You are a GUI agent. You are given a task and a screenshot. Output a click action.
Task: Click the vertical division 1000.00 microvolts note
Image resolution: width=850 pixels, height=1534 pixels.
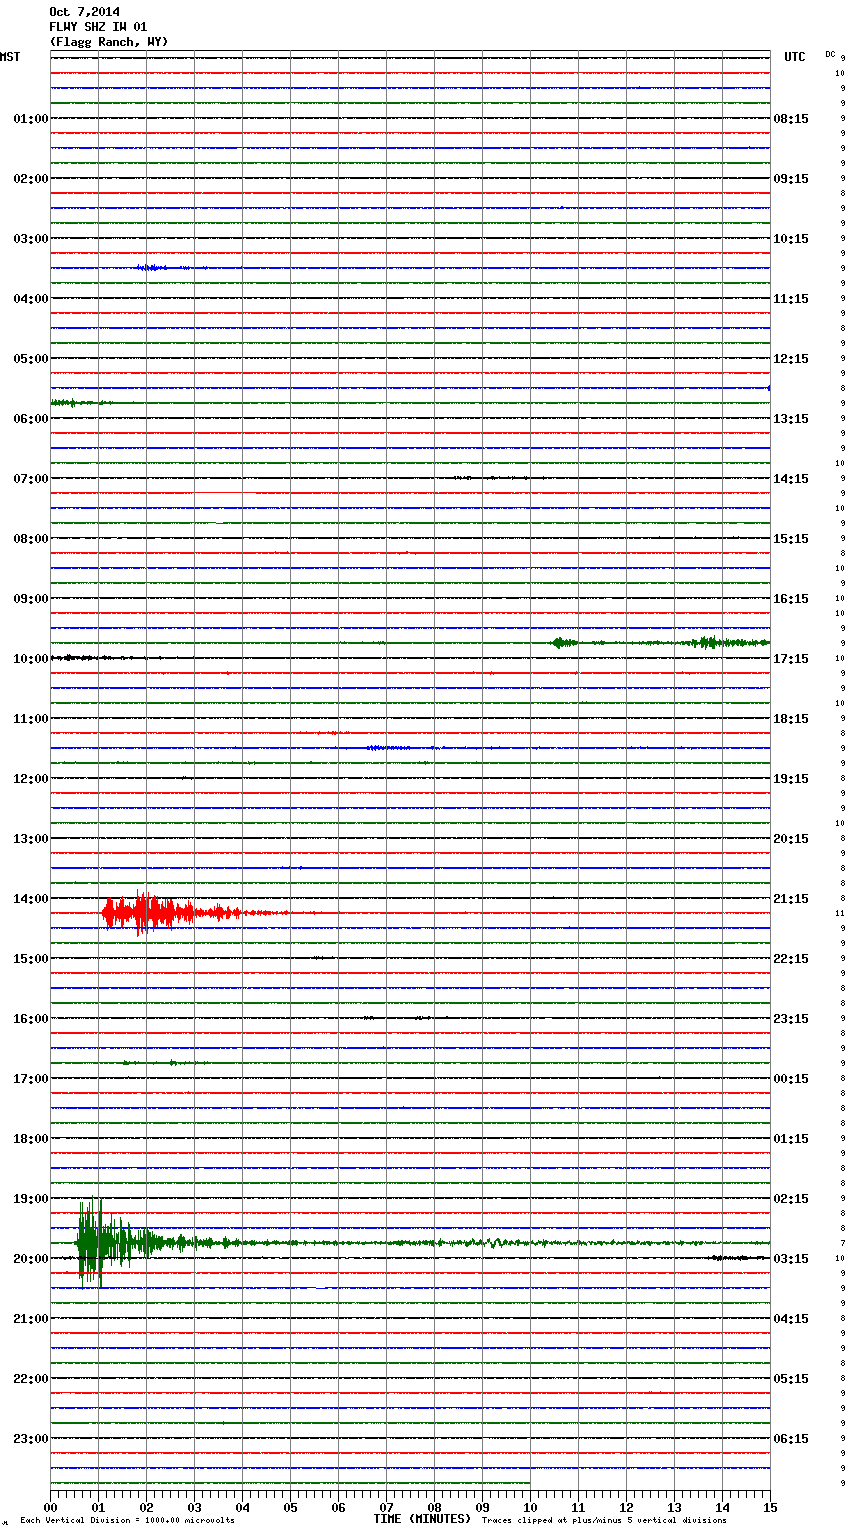[x=127, y=1520]
